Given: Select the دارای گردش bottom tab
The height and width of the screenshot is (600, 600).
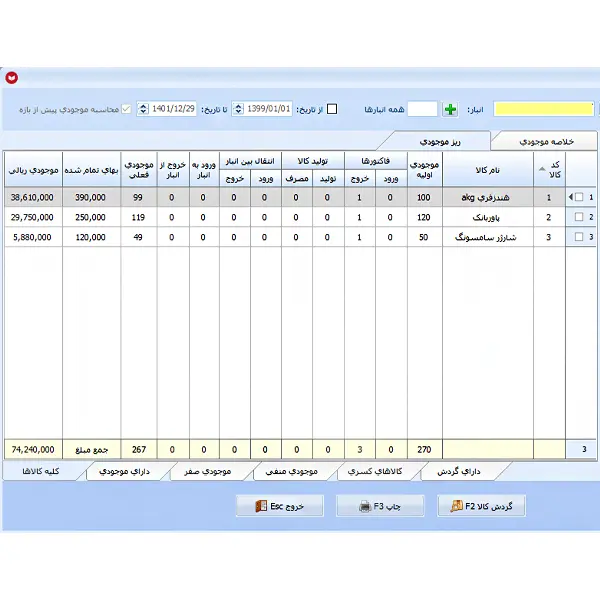Looking at the screenshot, I should (x=458, y=471).
